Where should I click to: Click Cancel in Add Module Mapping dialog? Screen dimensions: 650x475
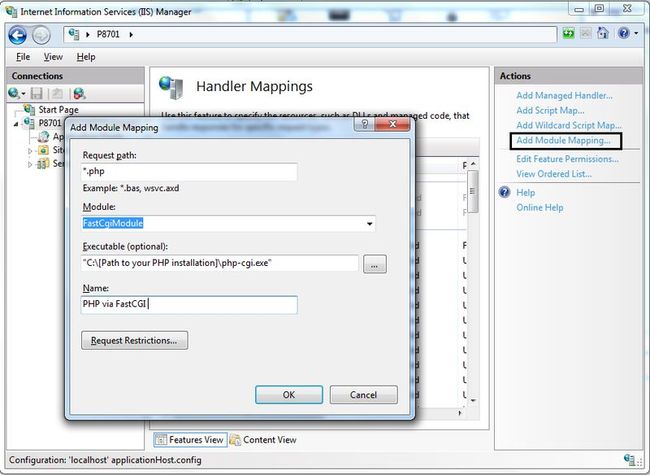coord(364,395)
